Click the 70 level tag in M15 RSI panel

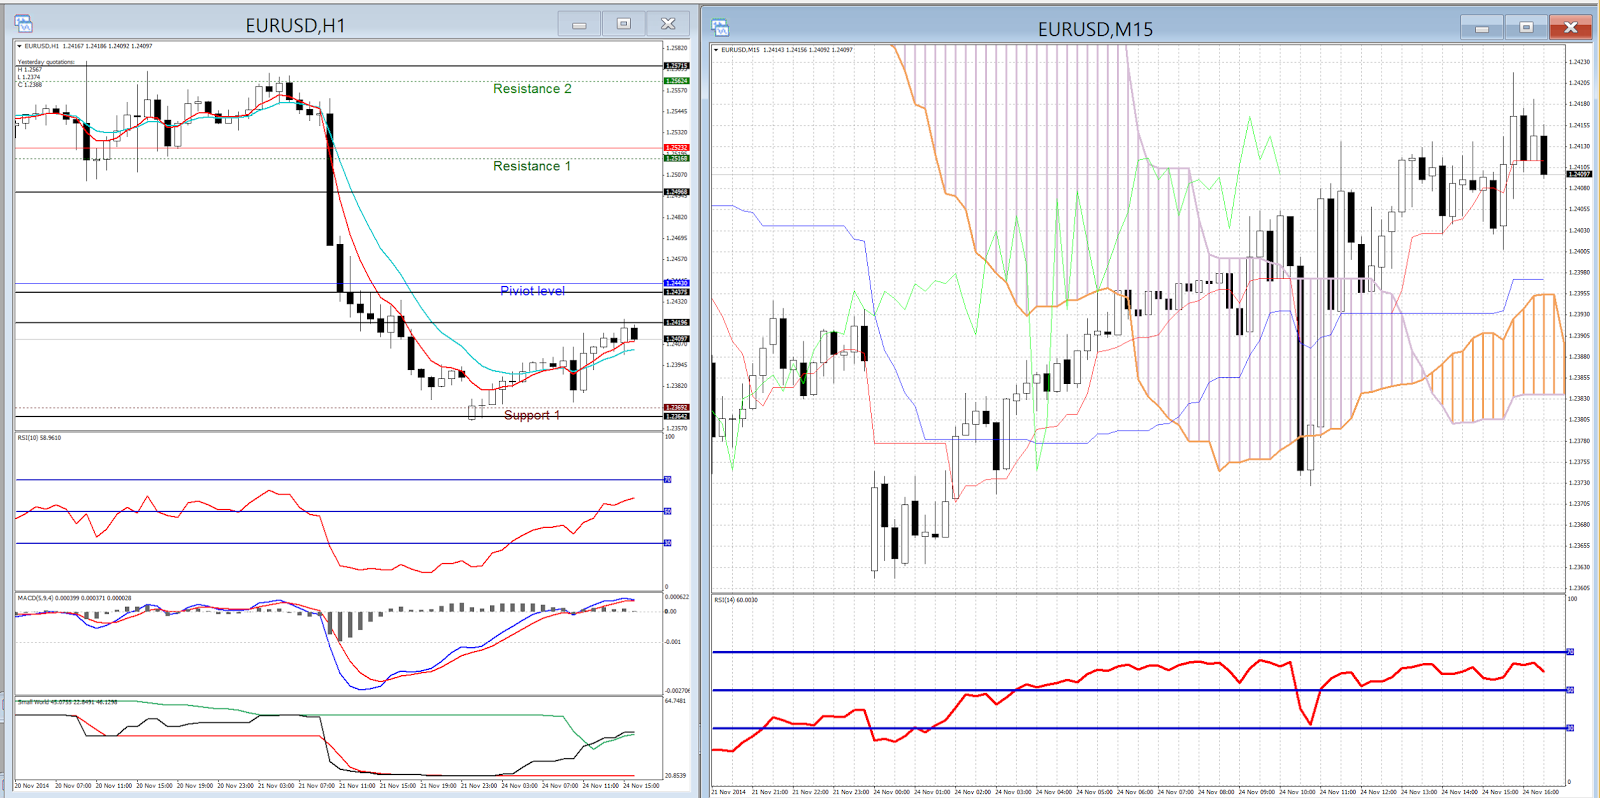click(x=1570, y=652)
